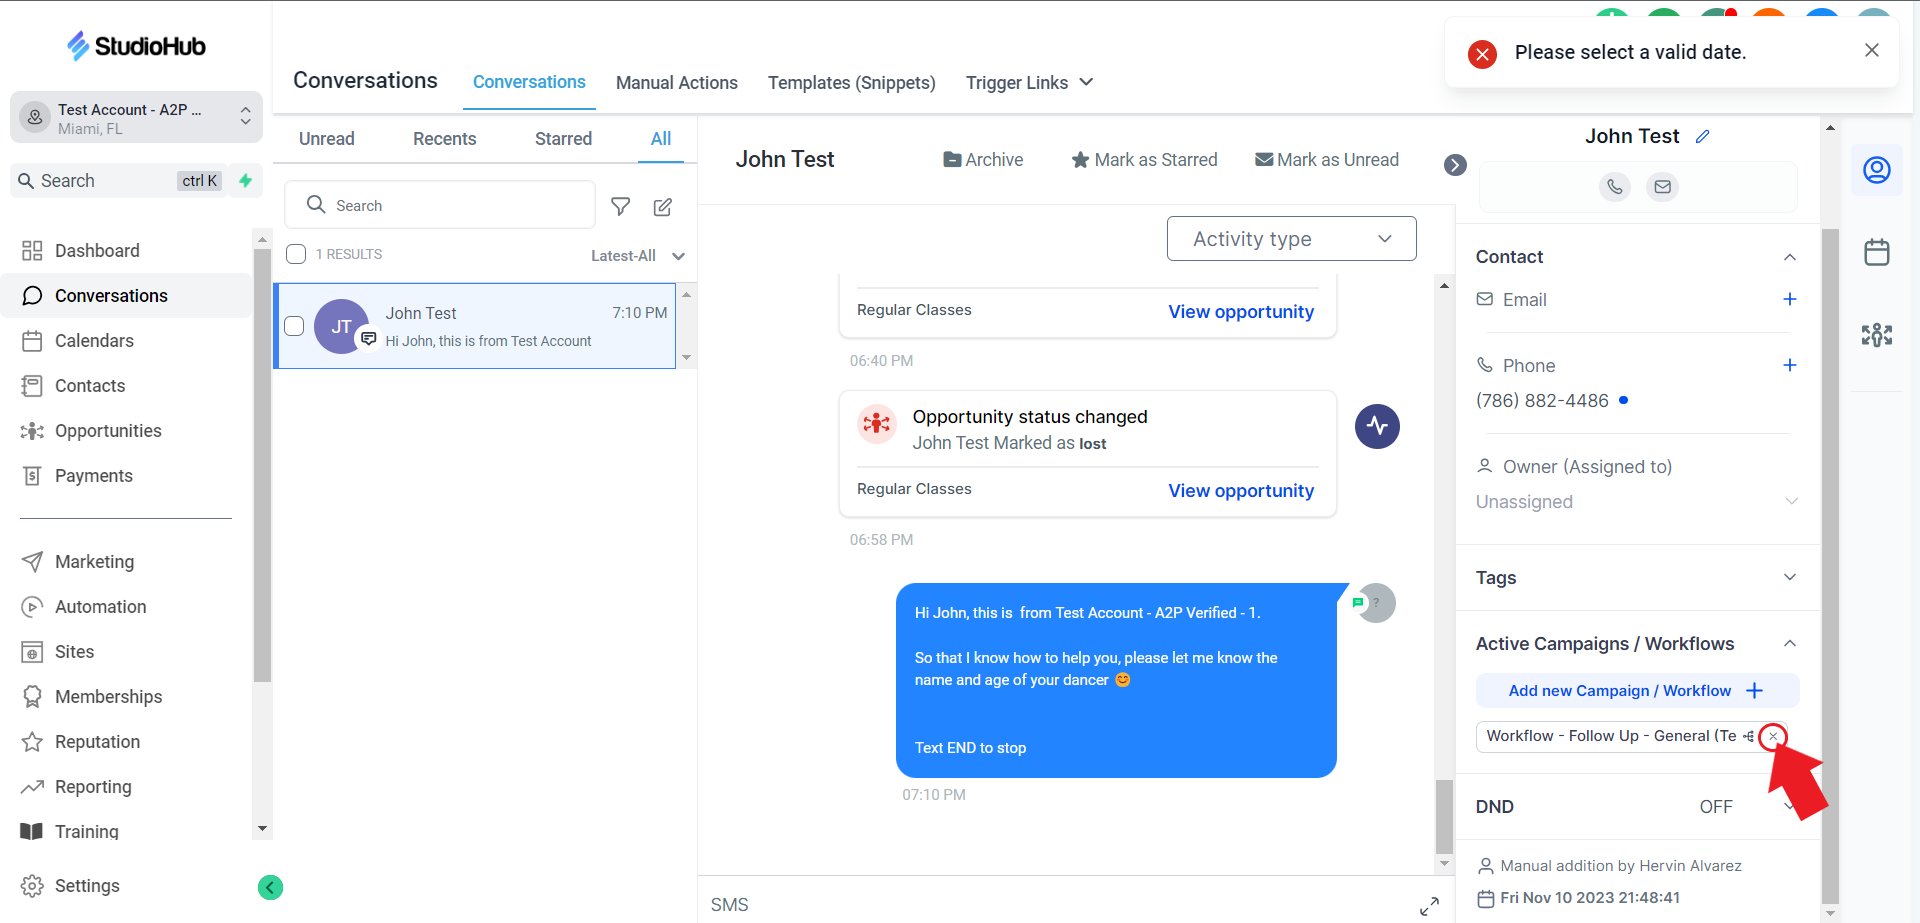Add an email with the plus icon
The width and height of the screenshot is (1920, 923).
[x=1790, y=299]
